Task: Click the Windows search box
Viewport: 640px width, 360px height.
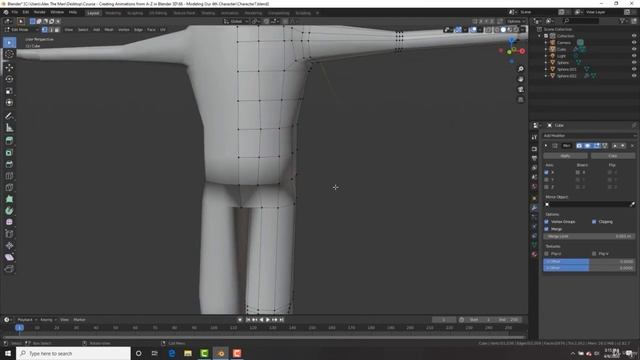Action: [x=73, y=353]
